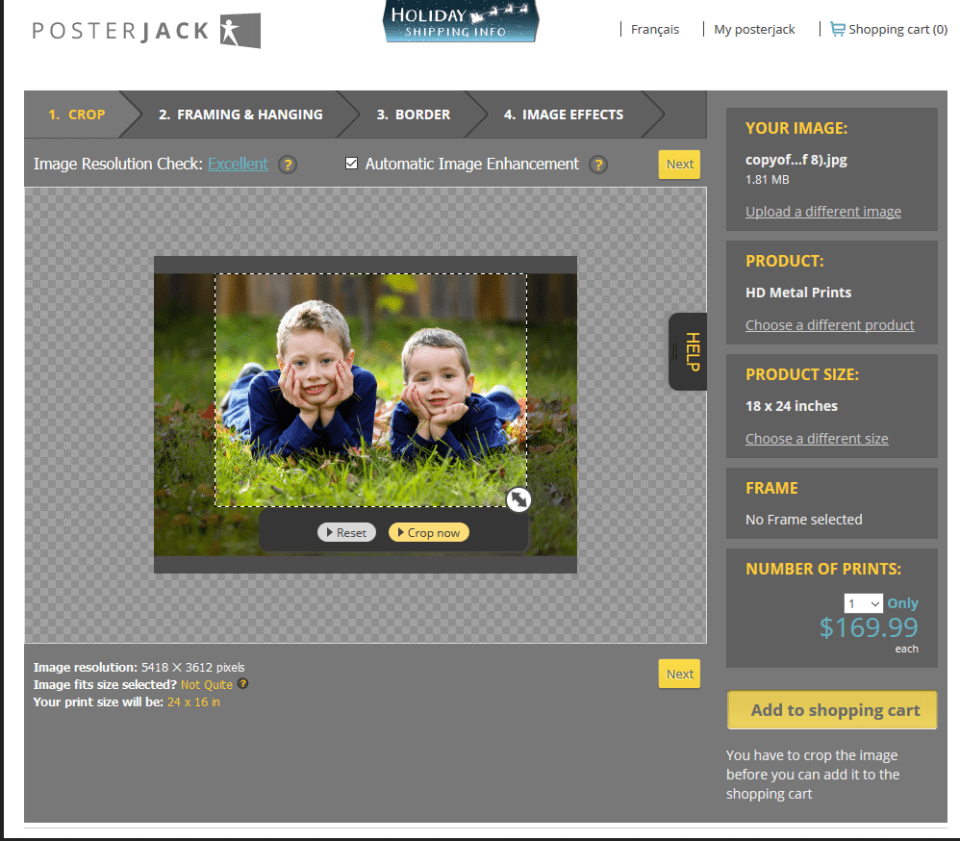The image size is (960, 841).
Task: Select the Image Effects step tab
Action: [x=563, y=114]
